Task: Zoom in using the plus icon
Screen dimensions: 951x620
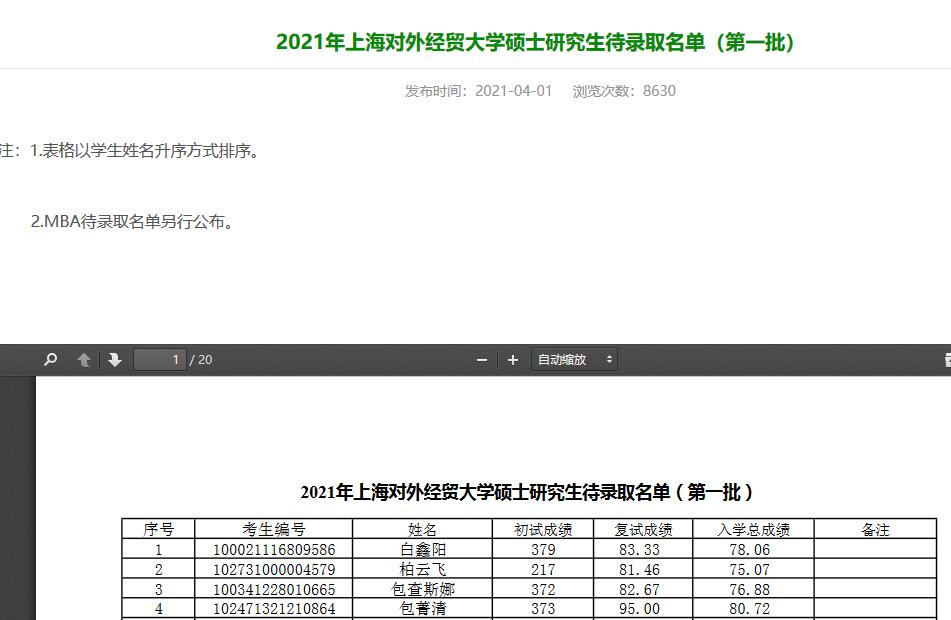Action: 512,359
